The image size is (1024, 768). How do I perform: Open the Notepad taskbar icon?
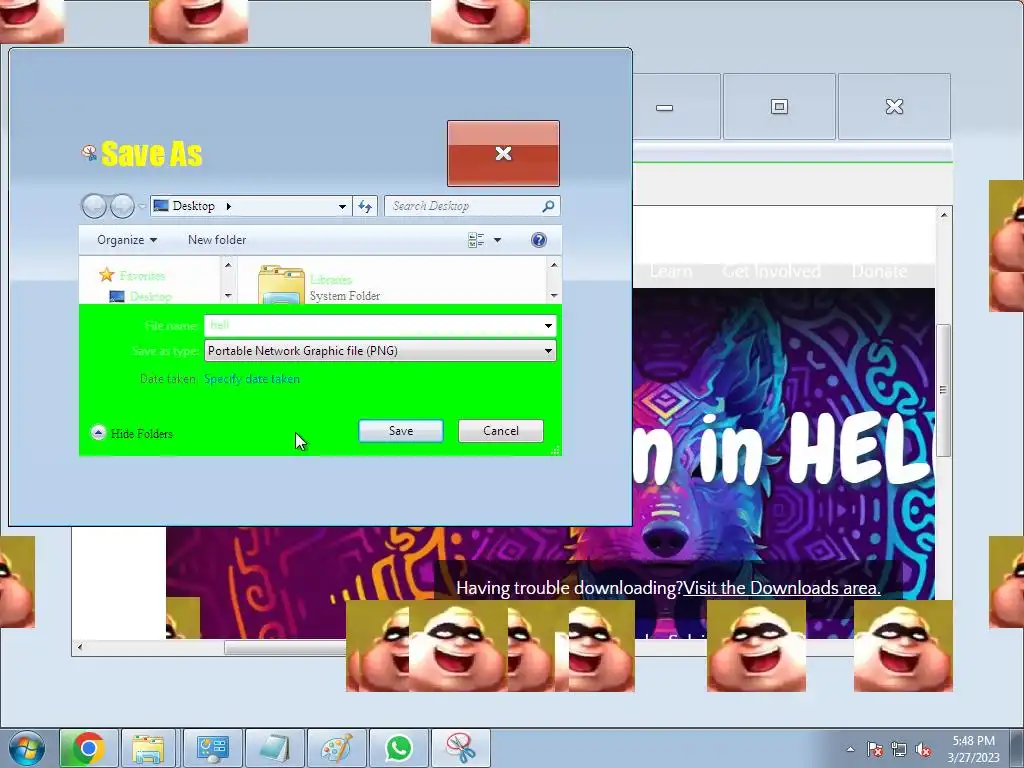274,748
